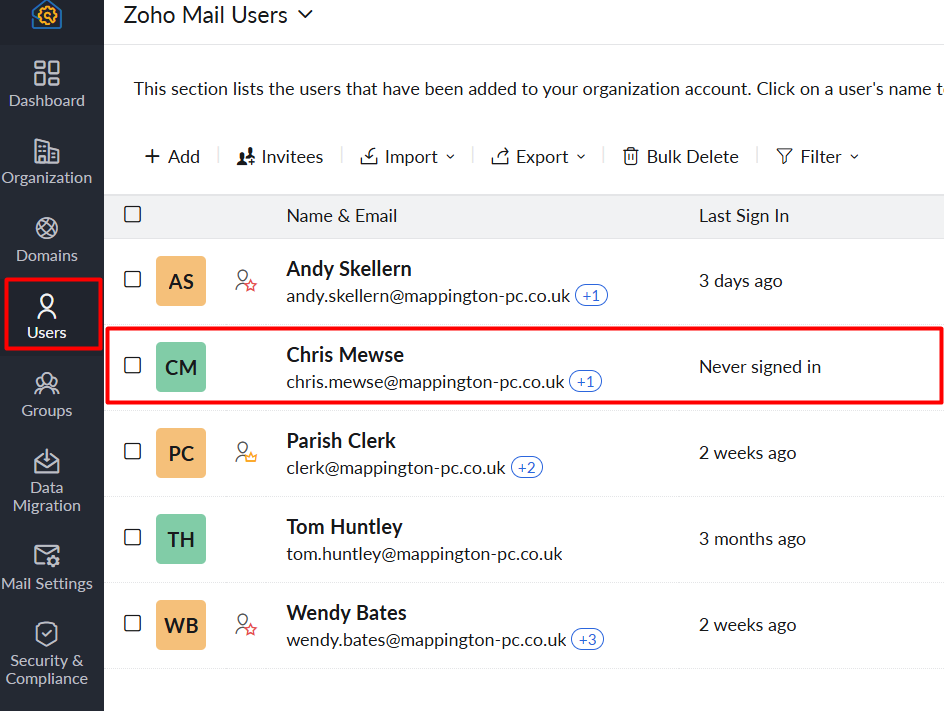Open the Dashboard sidebar icon
944x711 pixels.
point(47,74)
